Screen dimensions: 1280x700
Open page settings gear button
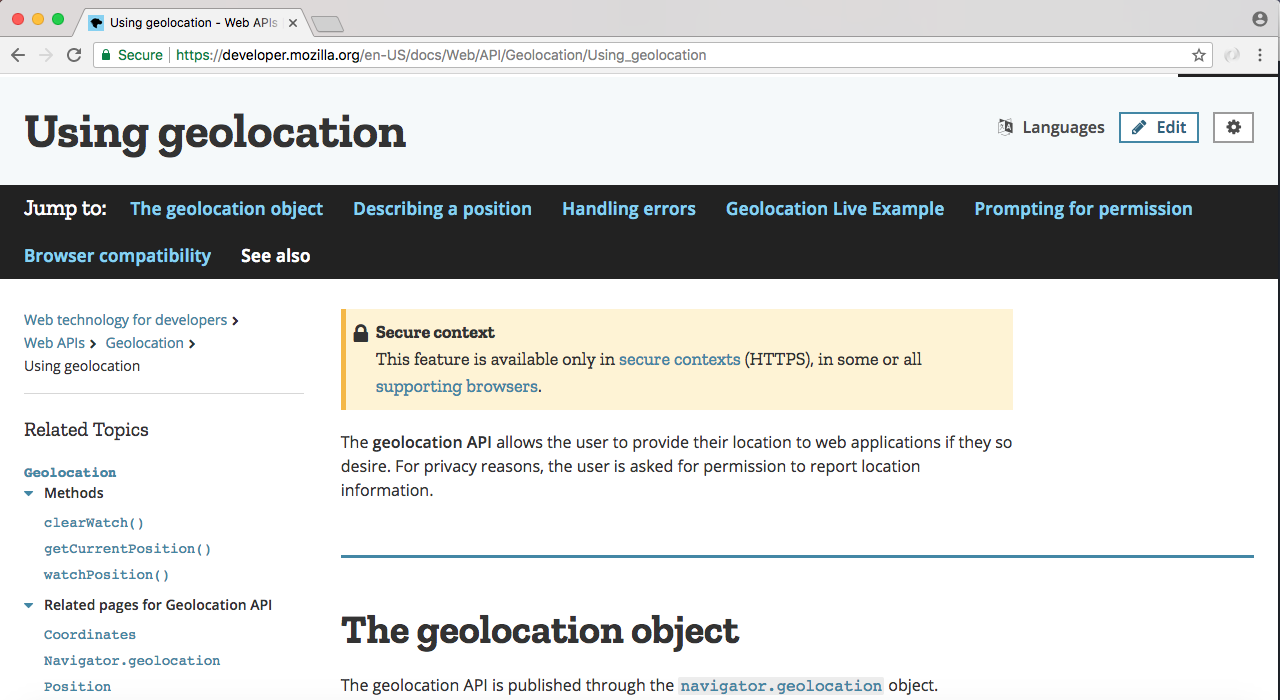[x=1233, y=127]
